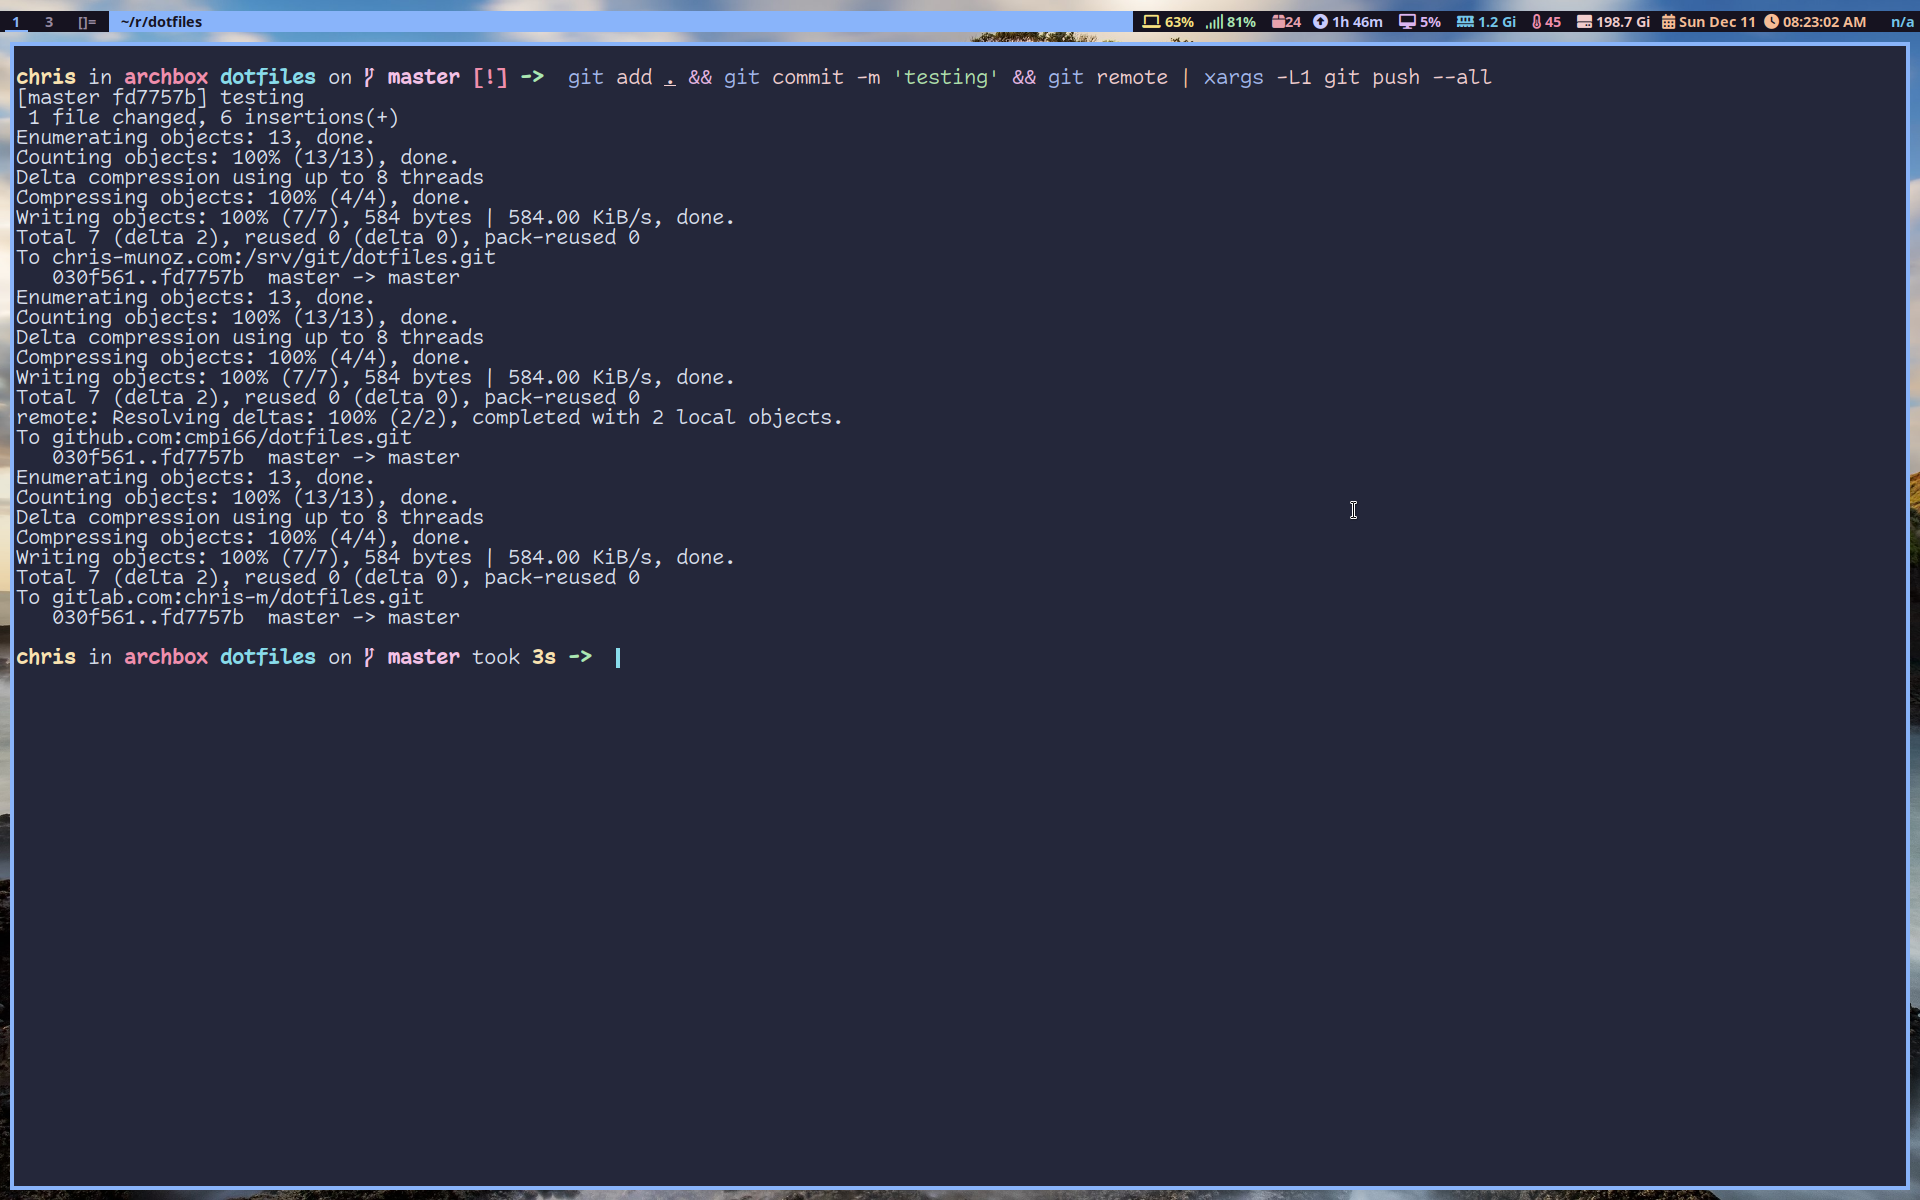Click the 63% battery value

[x=1179, y=22]
